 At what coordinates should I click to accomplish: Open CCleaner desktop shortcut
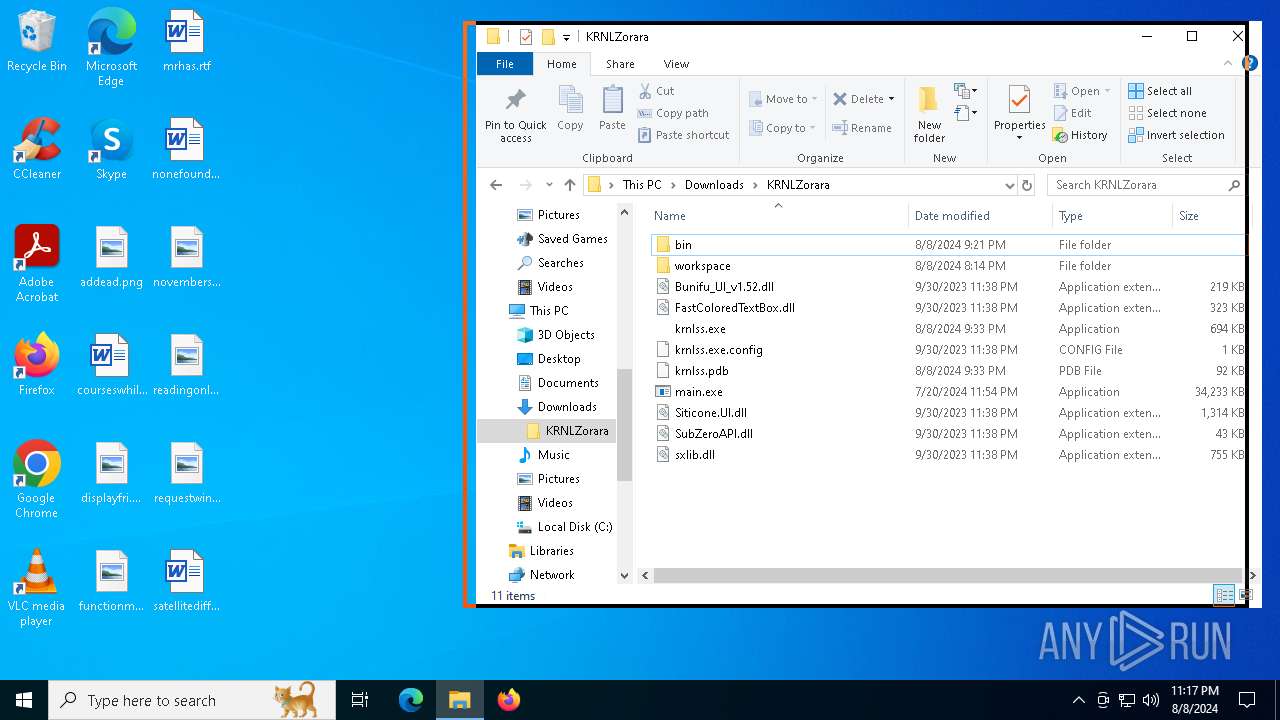coord(37,150)
